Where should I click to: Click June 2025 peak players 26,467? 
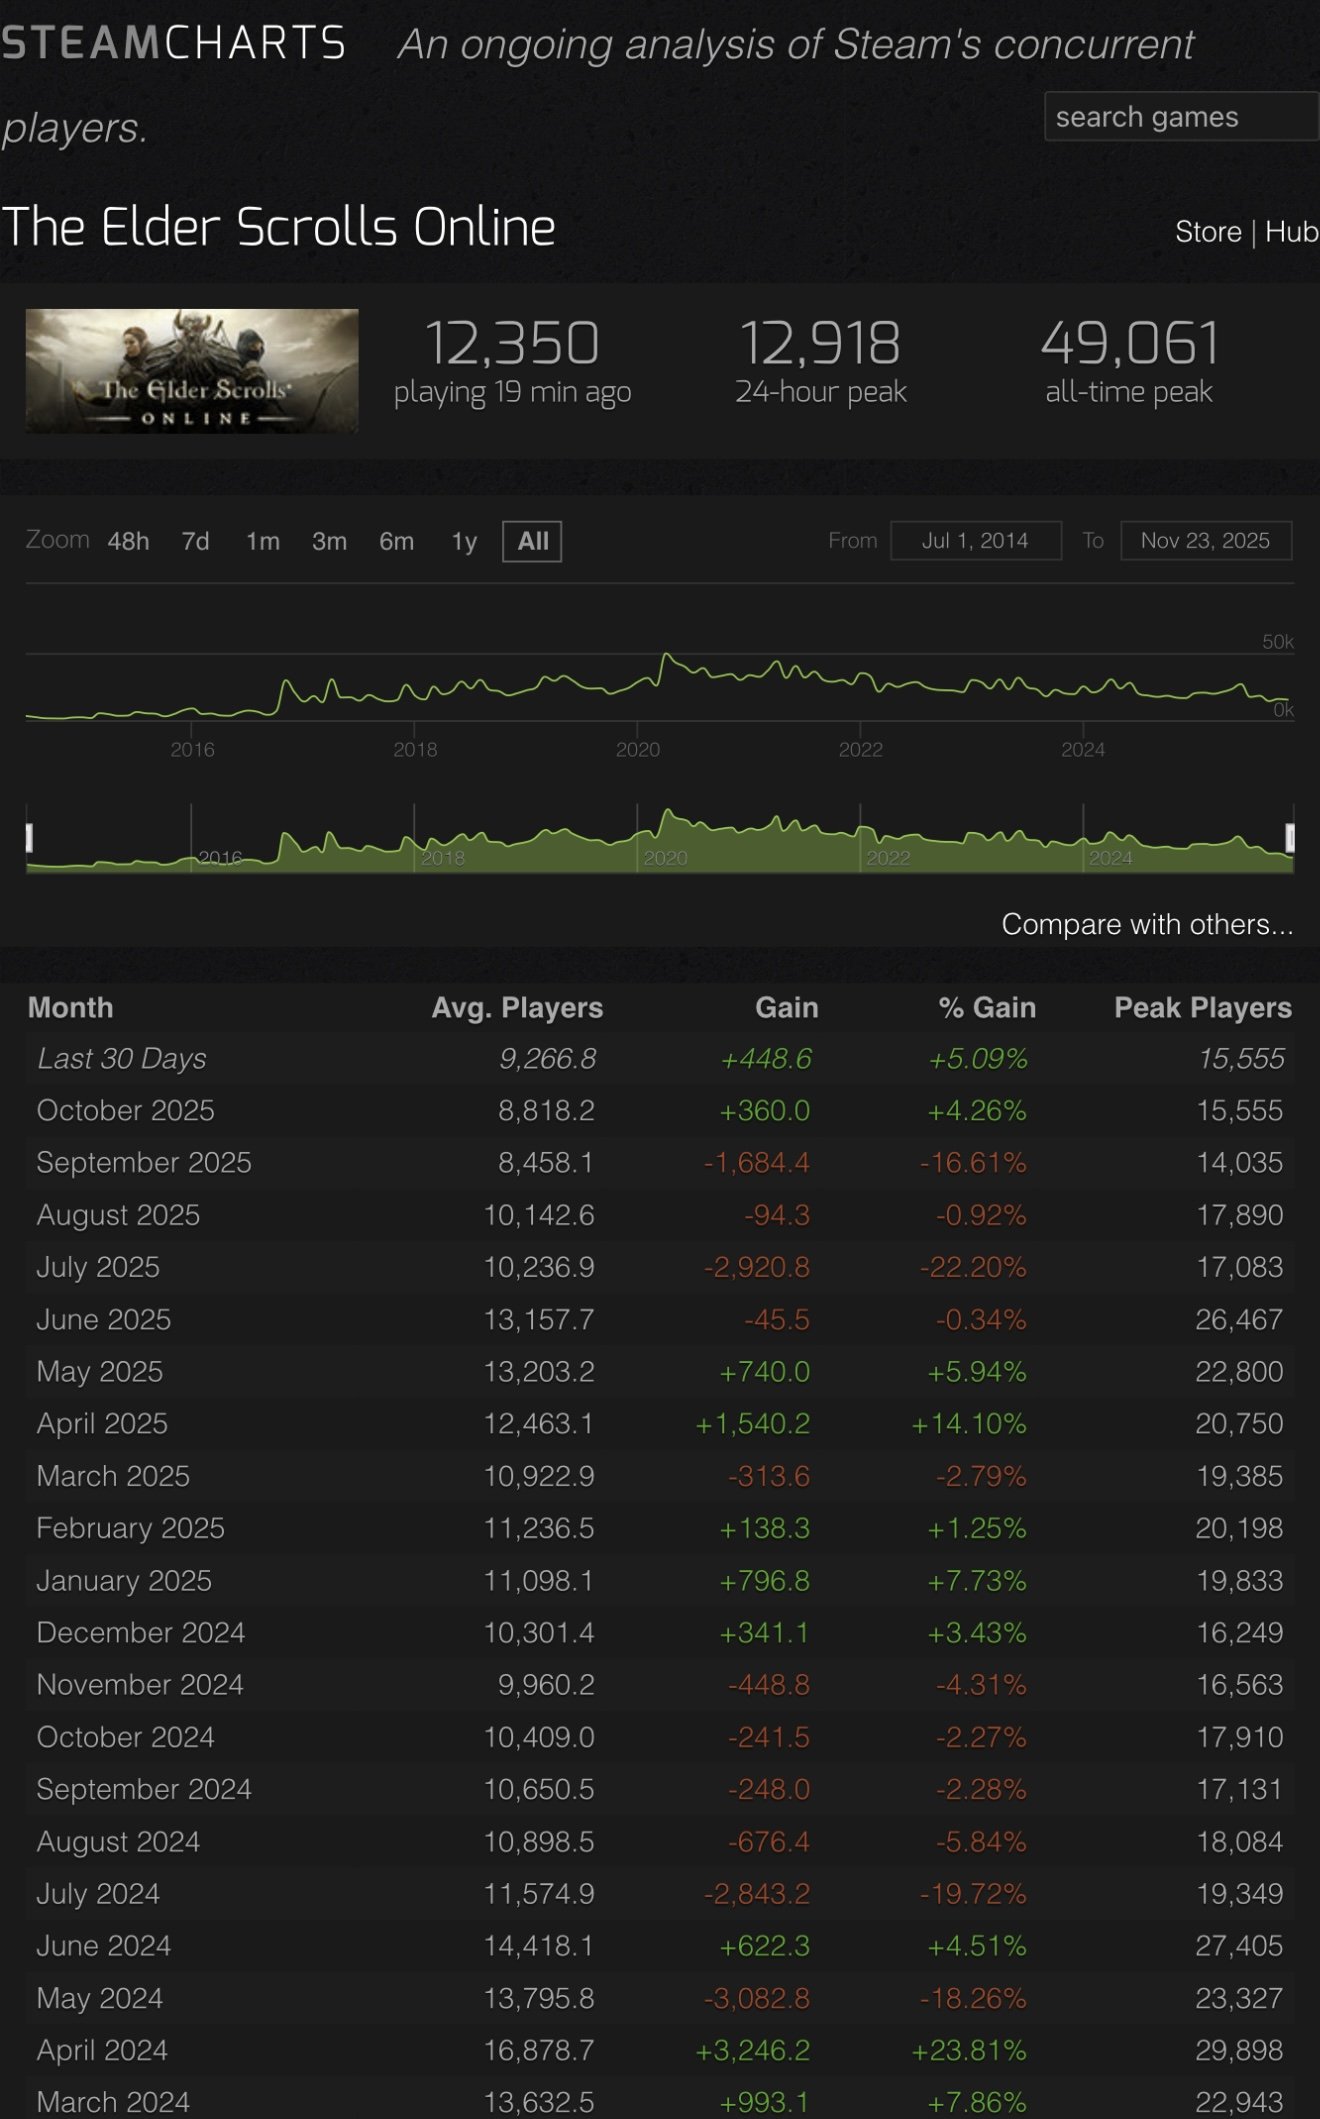point(1239,1320)
